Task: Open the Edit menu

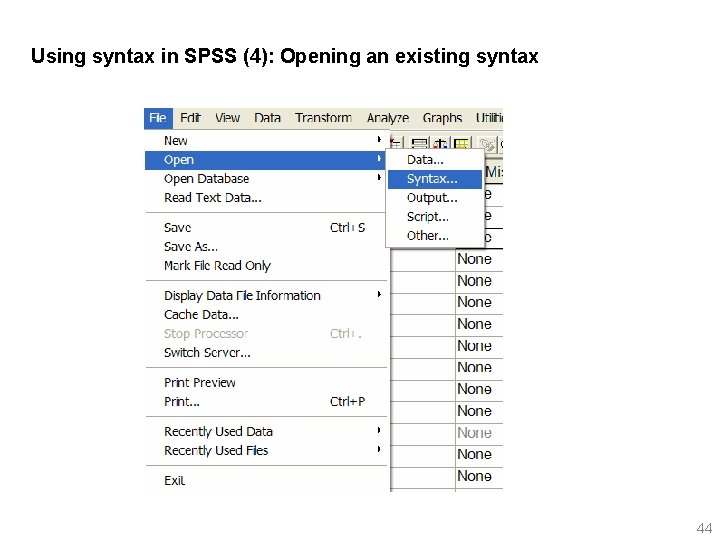Action: coord(190,118)
